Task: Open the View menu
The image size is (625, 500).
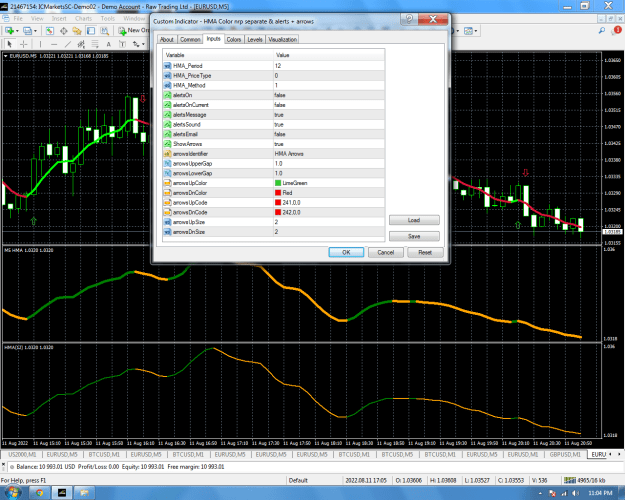Action: point(37,18)
